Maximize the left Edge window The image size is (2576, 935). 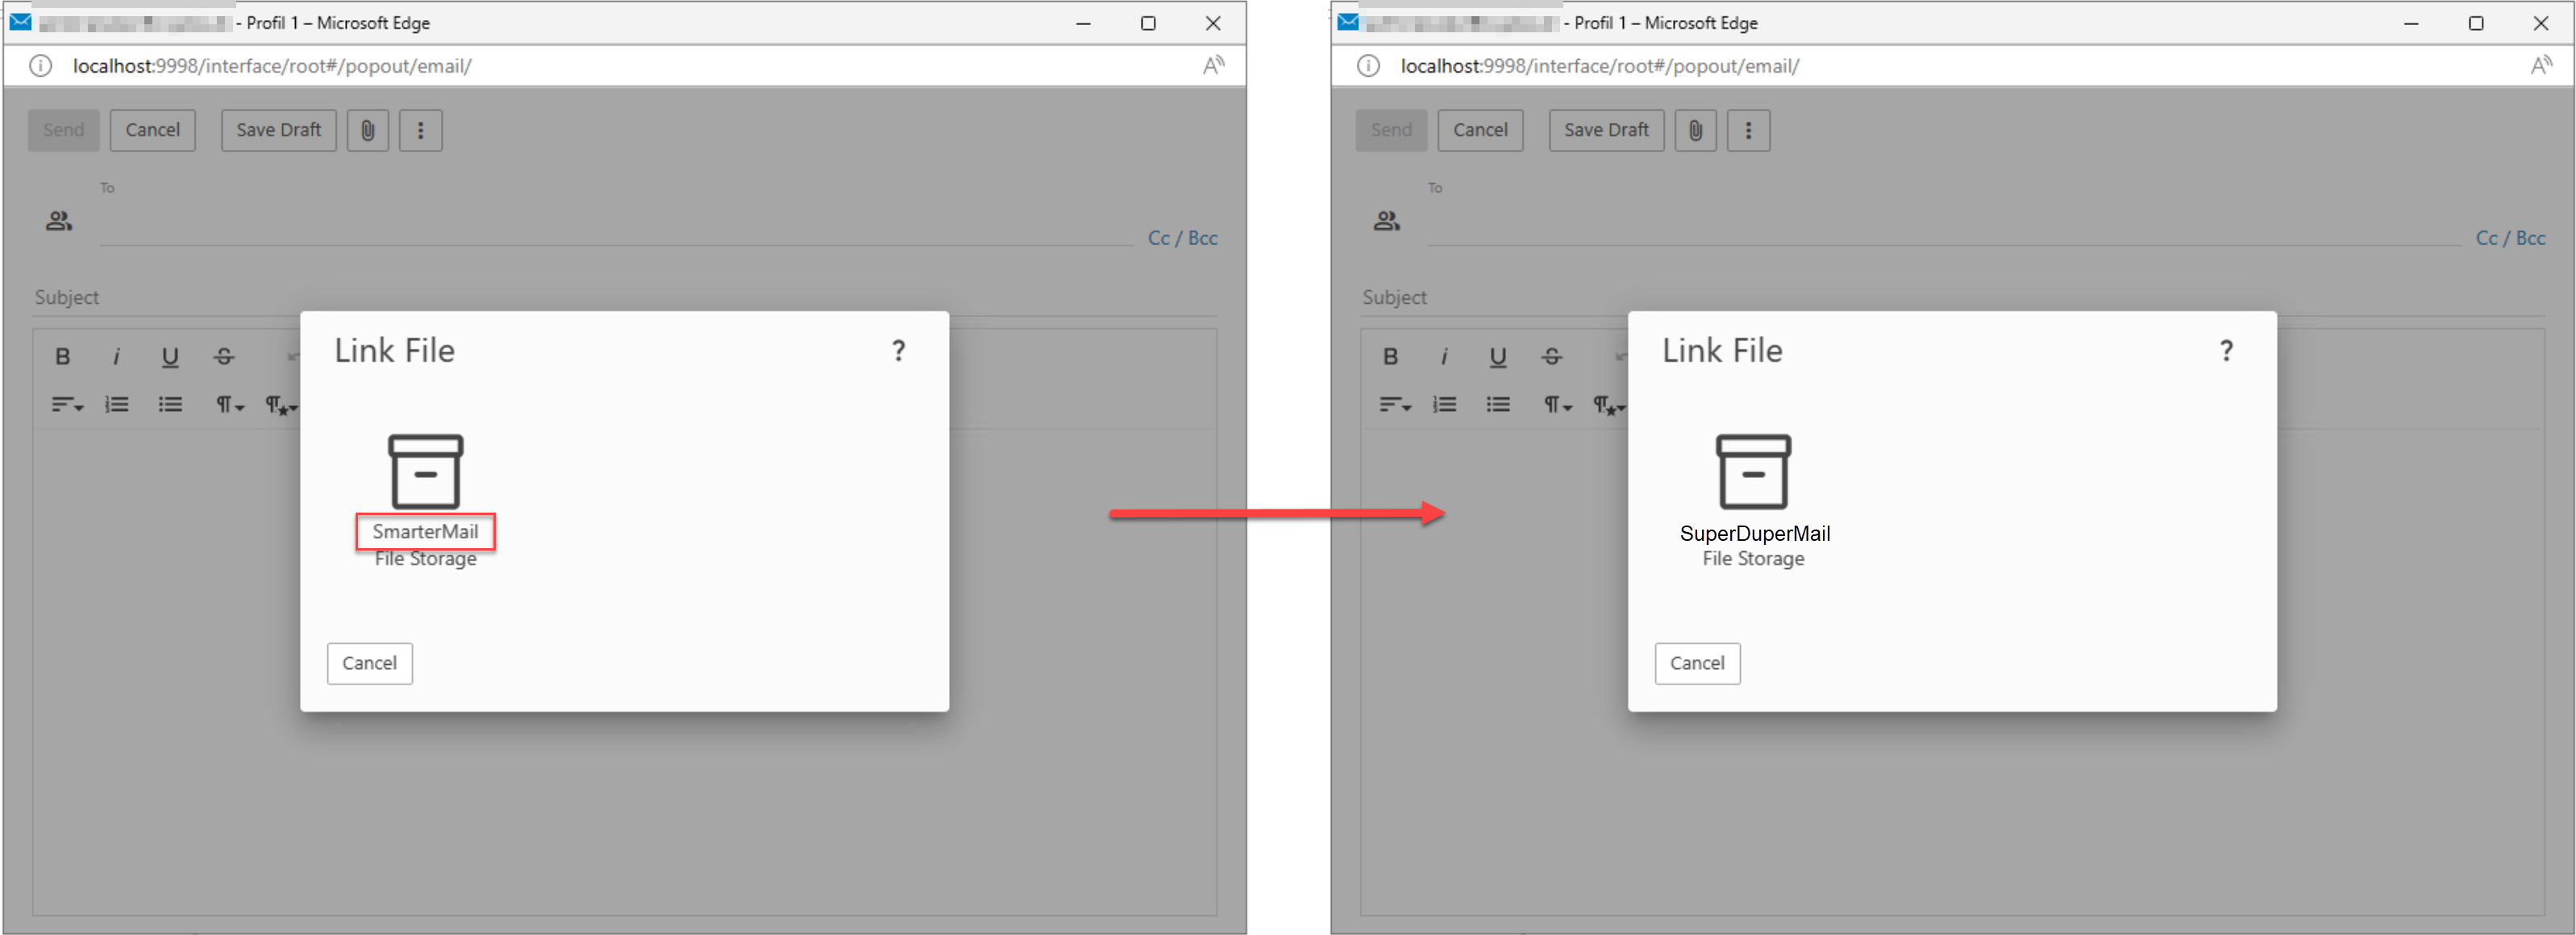pos(1148,23)
